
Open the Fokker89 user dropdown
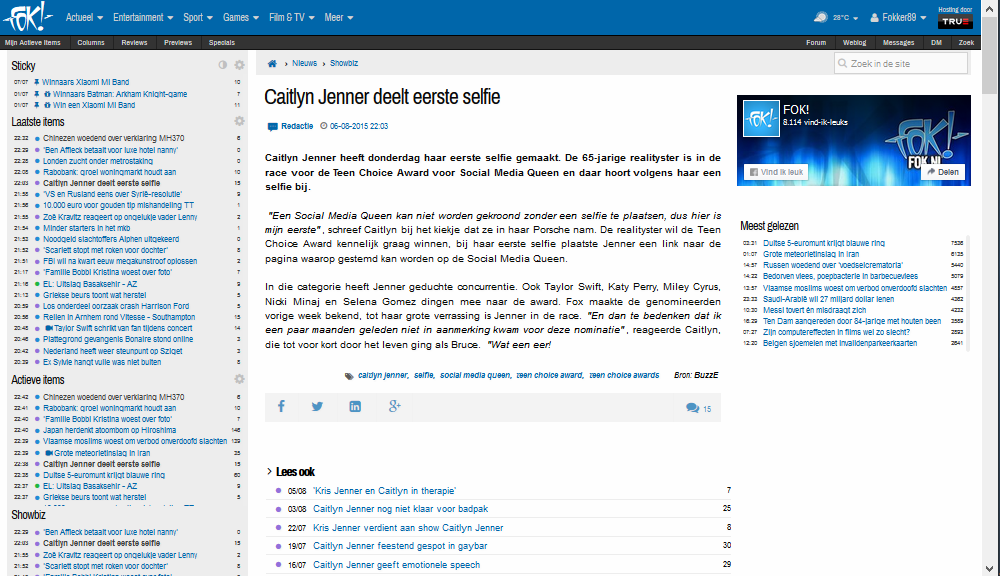point(904,18)
